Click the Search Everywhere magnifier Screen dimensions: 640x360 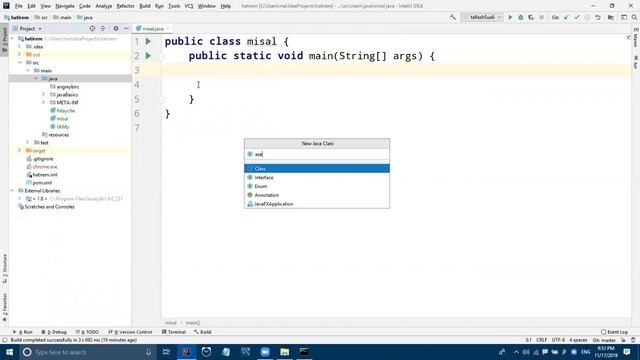coord(634,18)
